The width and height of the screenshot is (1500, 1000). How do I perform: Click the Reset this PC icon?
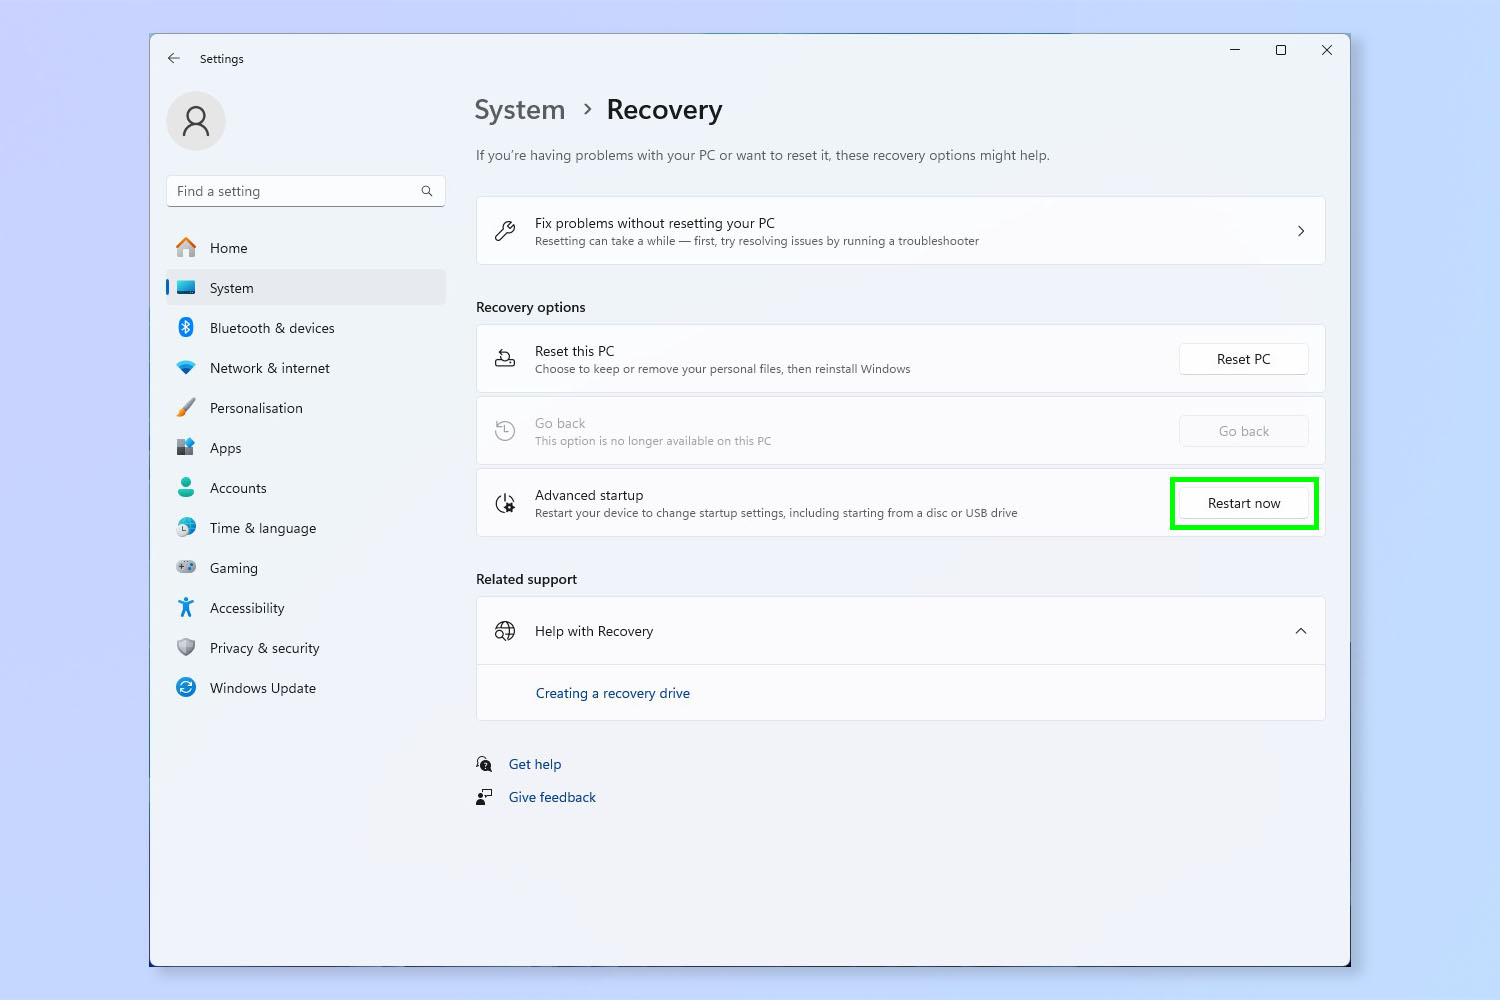505,358
